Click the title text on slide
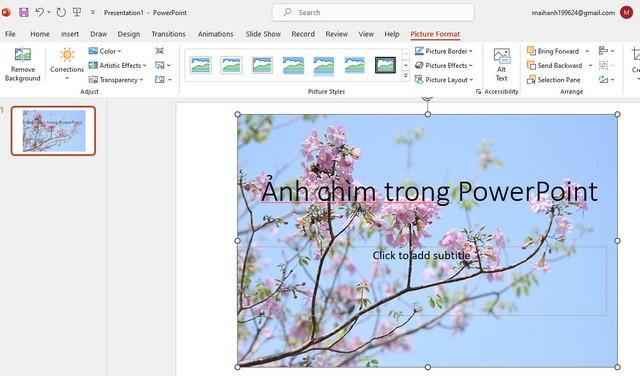 429,191
